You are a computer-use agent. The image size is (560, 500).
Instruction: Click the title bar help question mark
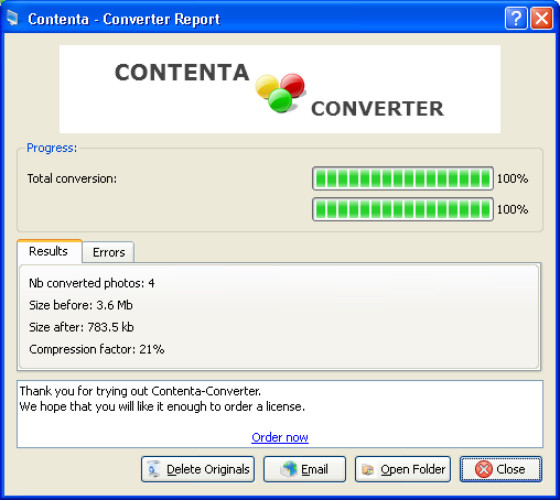[x=516, y=18]
